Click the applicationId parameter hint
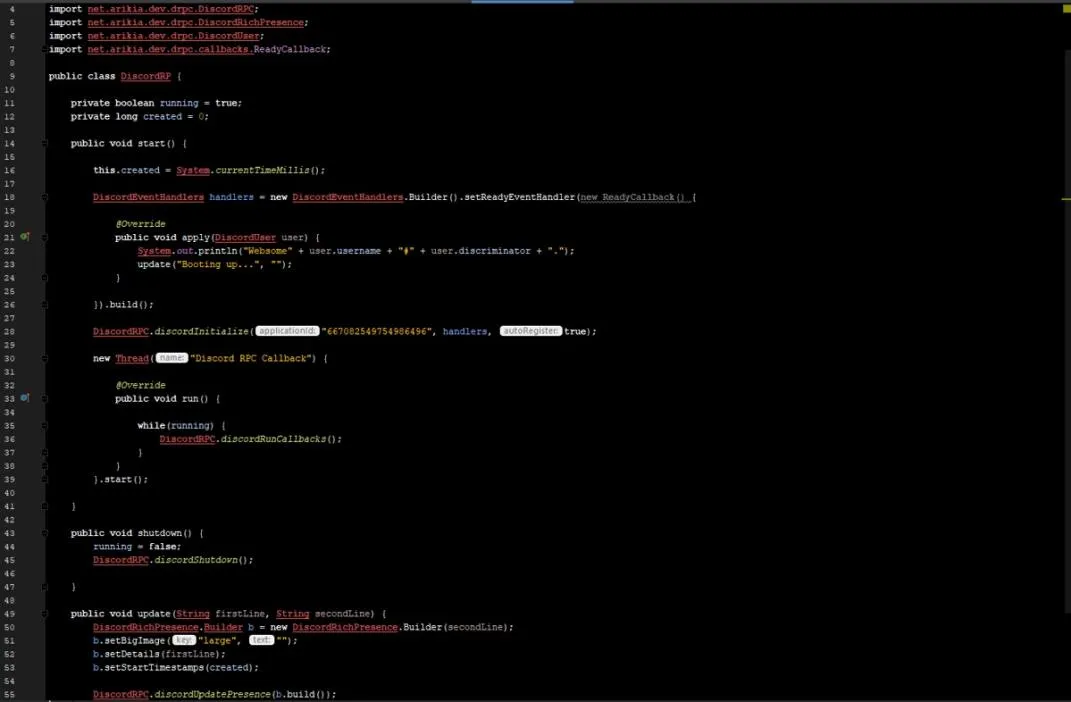The image size is (1071, 702). pyautogui.click(x=287, y=331)
